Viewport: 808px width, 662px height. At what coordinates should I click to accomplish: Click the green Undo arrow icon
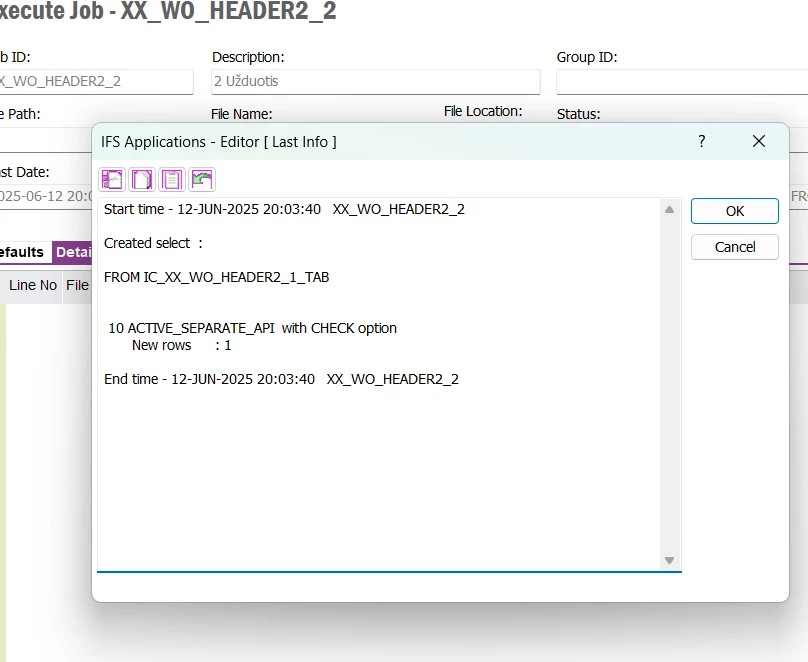pos(201,179)
